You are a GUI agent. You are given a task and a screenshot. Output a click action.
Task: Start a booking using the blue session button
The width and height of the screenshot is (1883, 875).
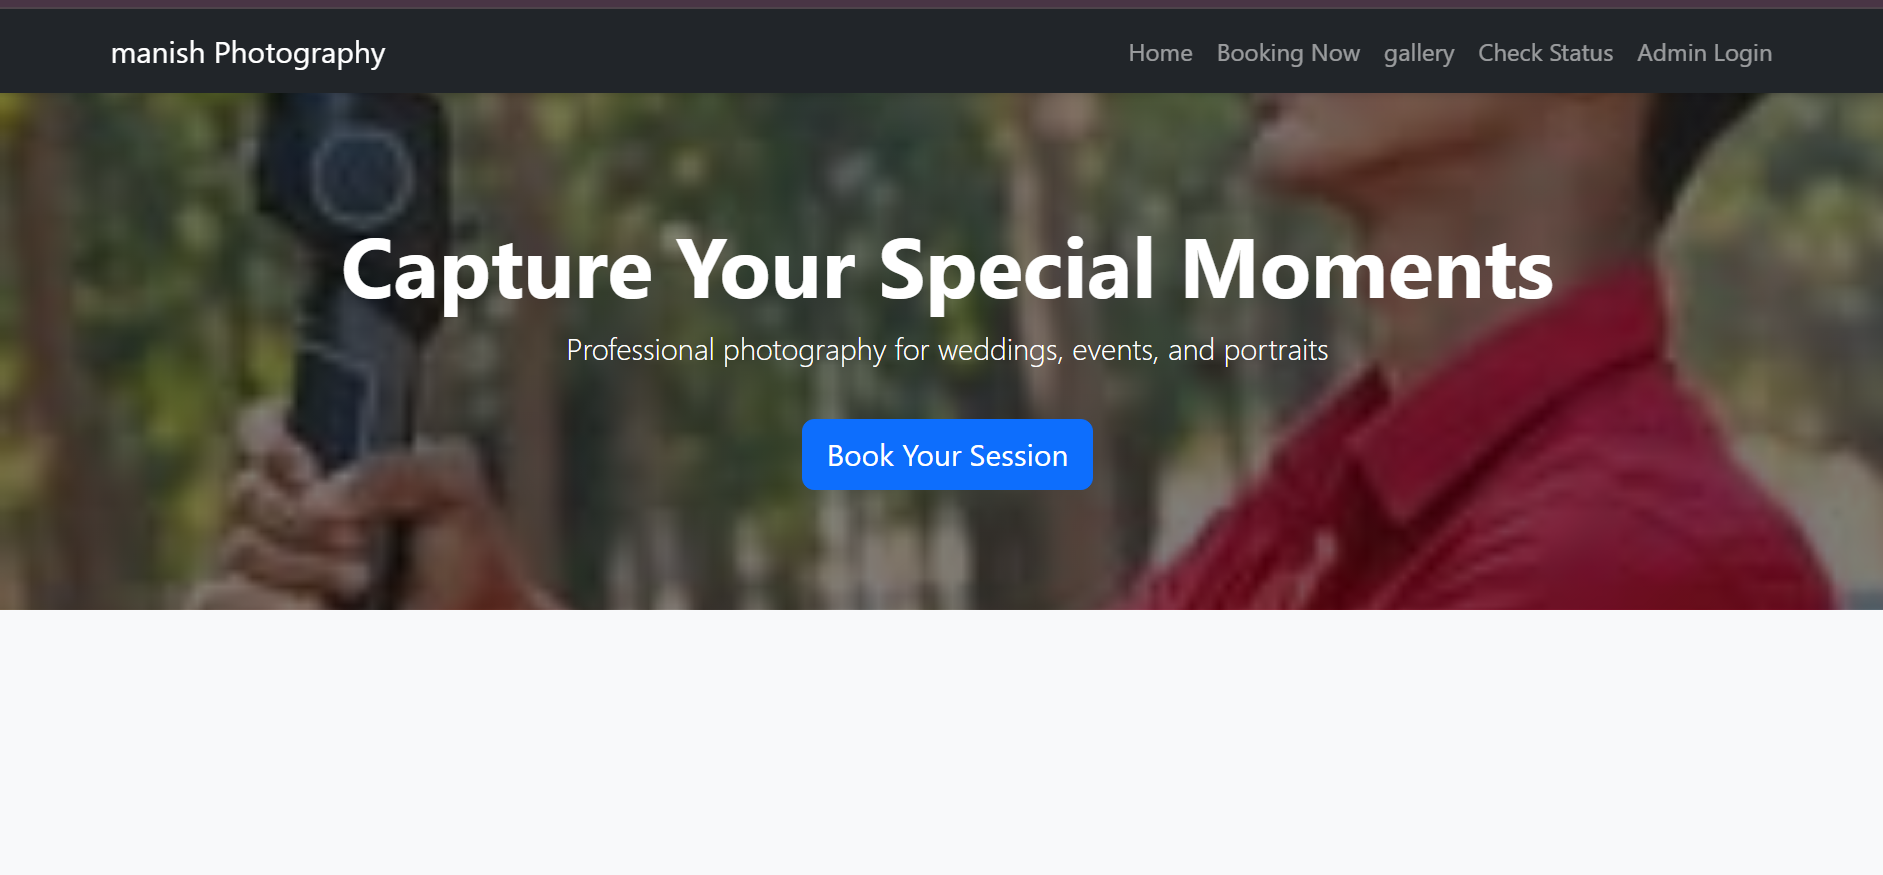(946, 455)
